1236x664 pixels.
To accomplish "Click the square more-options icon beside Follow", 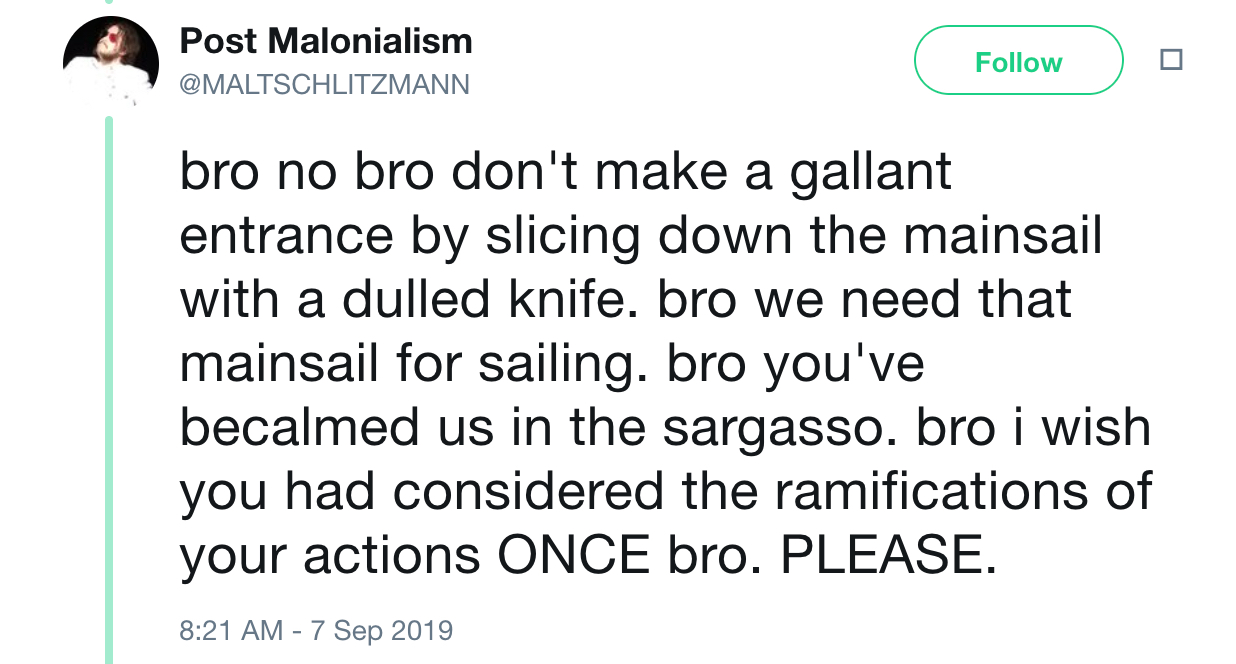I will [1171, 61].
